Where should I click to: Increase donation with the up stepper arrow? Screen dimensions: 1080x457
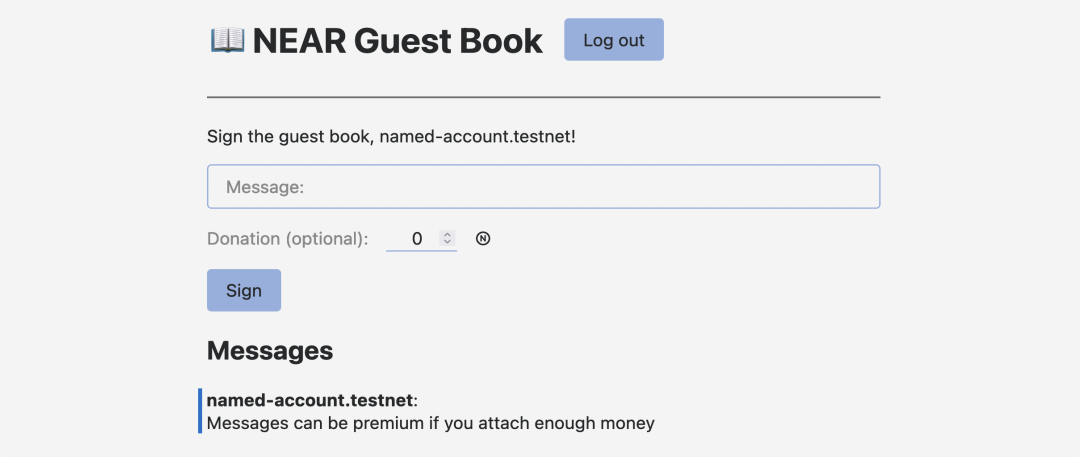pyautogui.click(x=448, y=235)
